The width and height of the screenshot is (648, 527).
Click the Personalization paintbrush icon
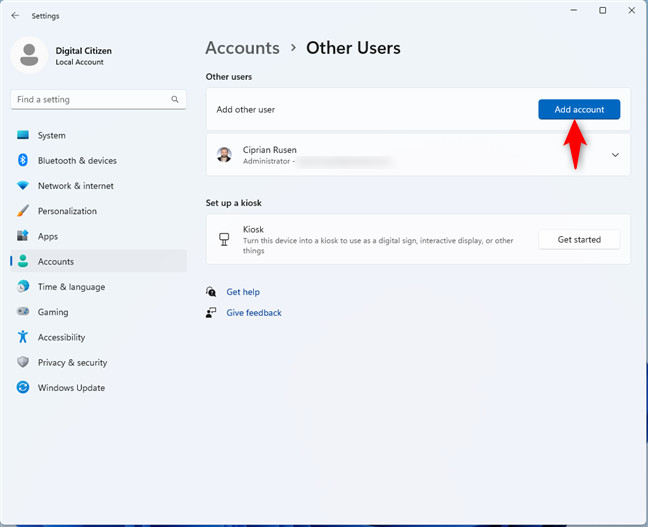coord(22,211)
